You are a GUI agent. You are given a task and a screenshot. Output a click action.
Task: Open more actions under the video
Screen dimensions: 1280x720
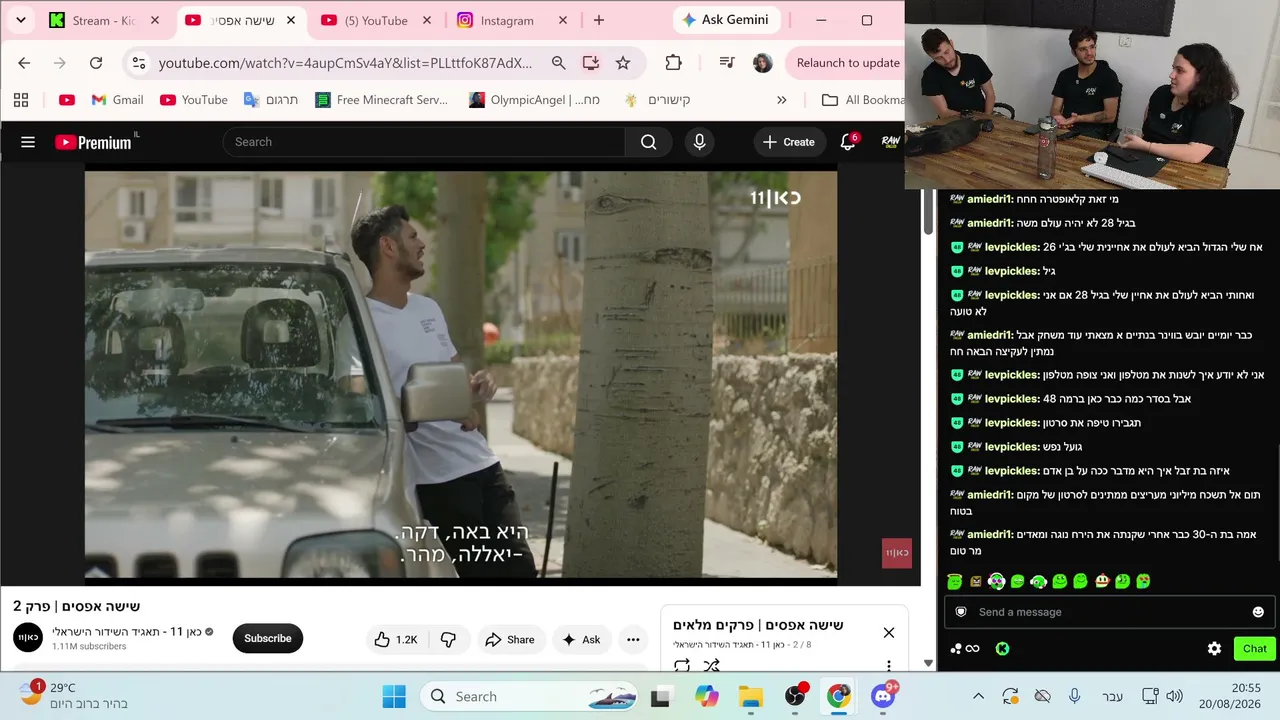coord(633,640)
